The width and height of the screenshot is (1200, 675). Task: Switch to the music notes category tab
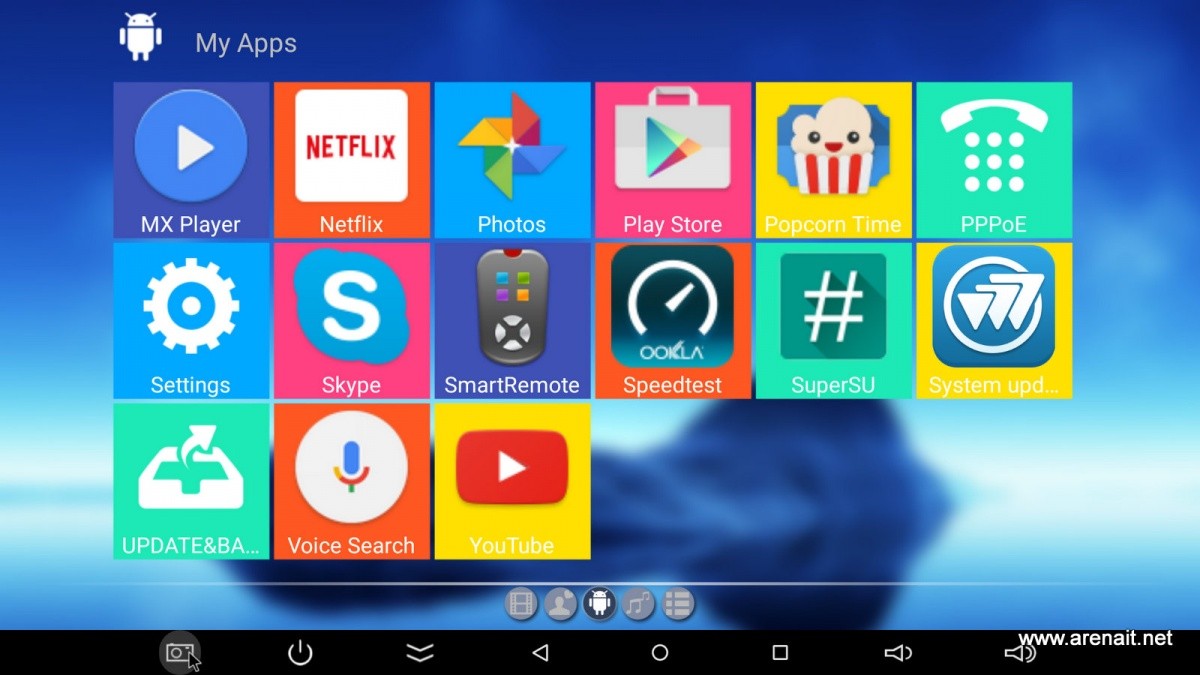638,603
